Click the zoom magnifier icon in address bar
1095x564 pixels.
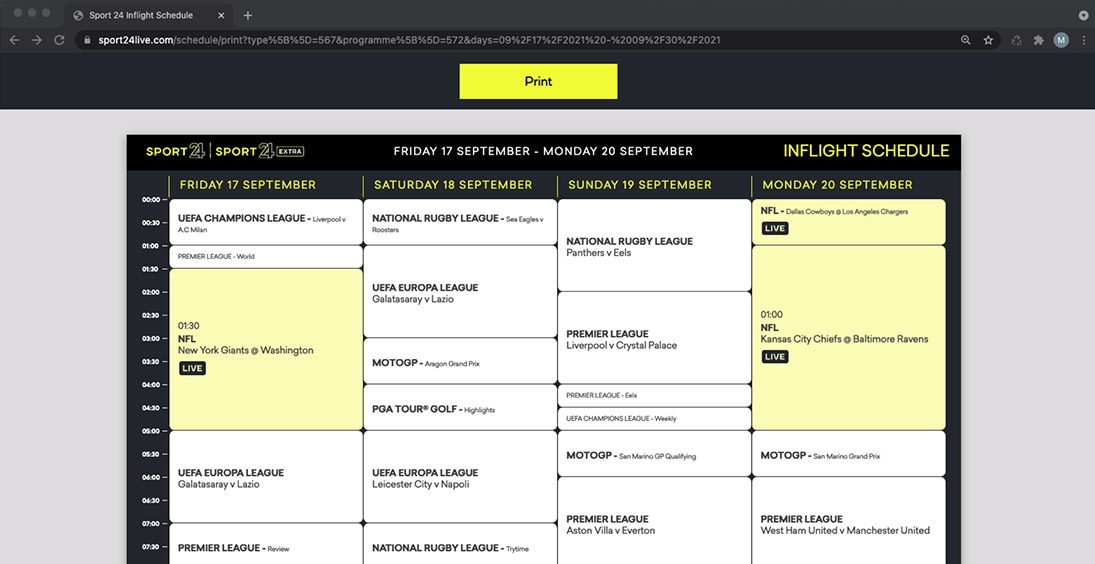point(966,40)
